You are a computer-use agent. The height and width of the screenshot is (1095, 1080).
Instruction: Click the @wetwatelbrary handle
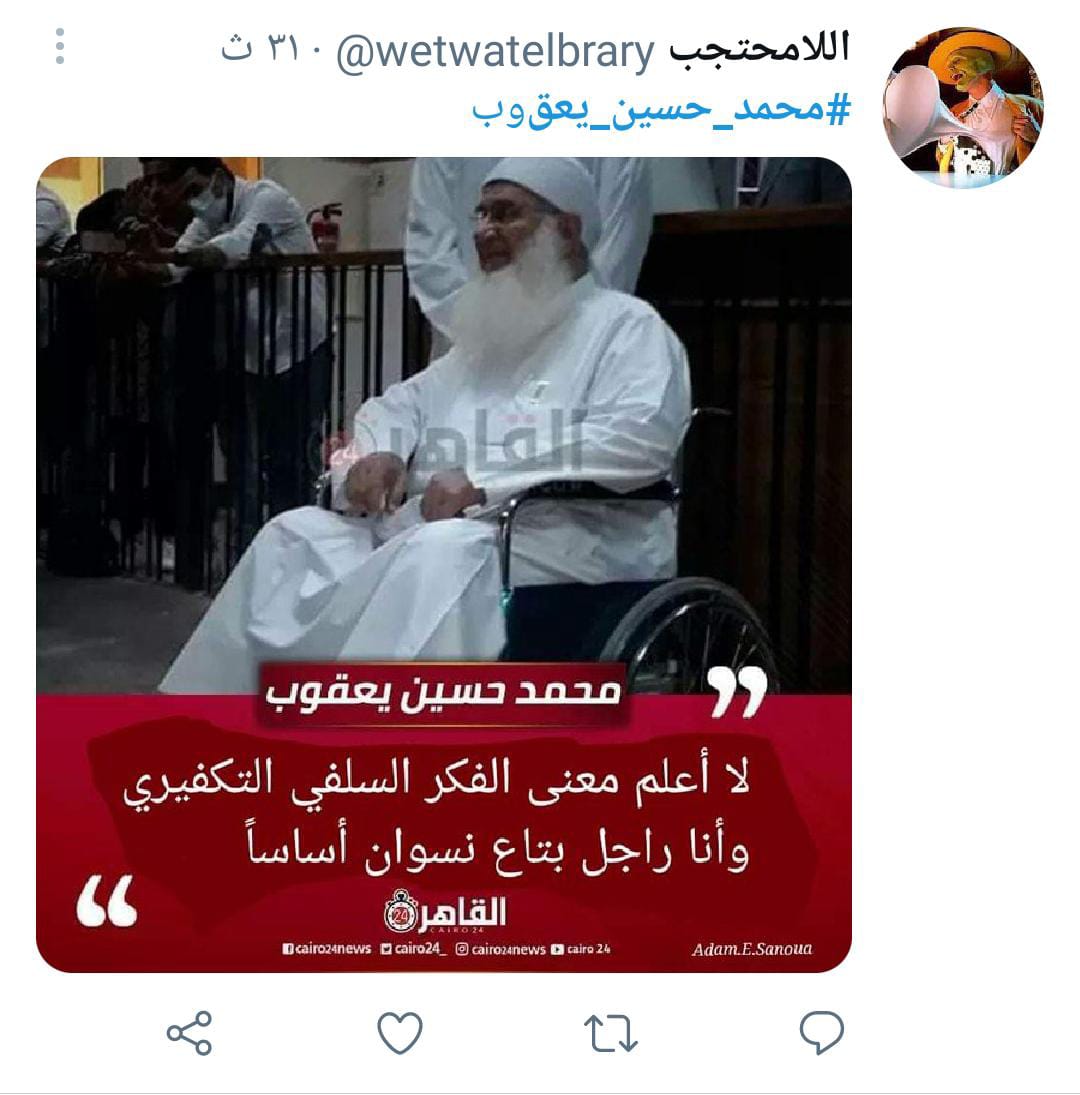coord(495,52)
